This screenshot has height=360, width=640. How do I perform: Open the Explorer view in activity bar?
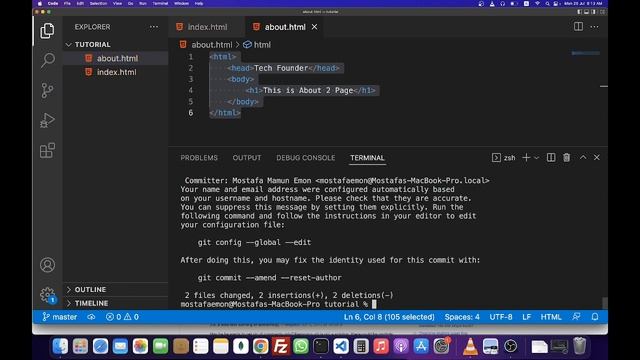click(x=47, y=31)
